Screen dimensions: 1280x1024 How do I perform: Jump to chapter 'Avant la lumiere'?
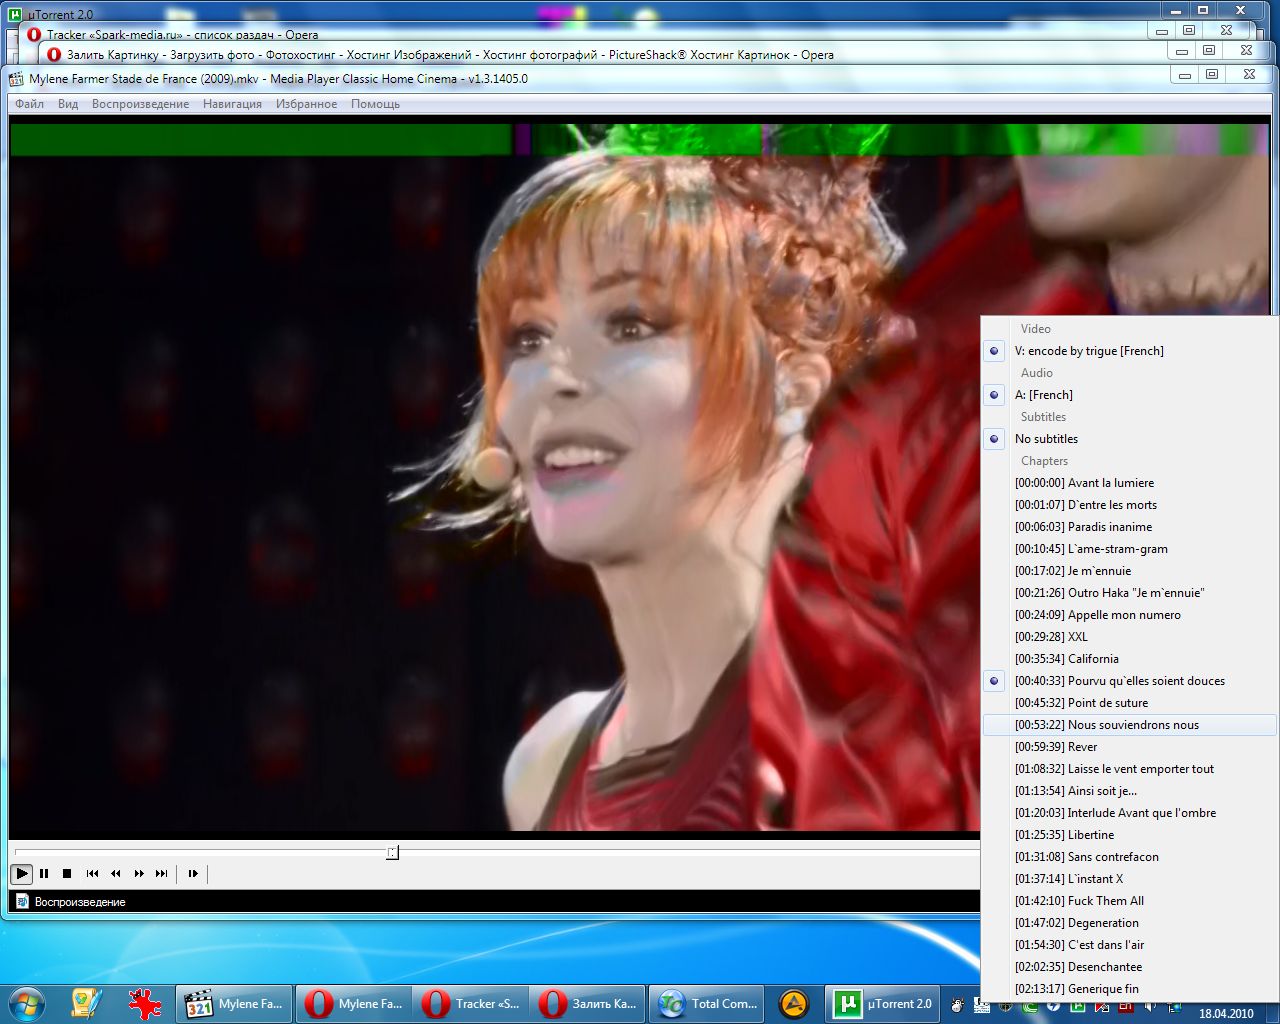tap(1130, 483)
